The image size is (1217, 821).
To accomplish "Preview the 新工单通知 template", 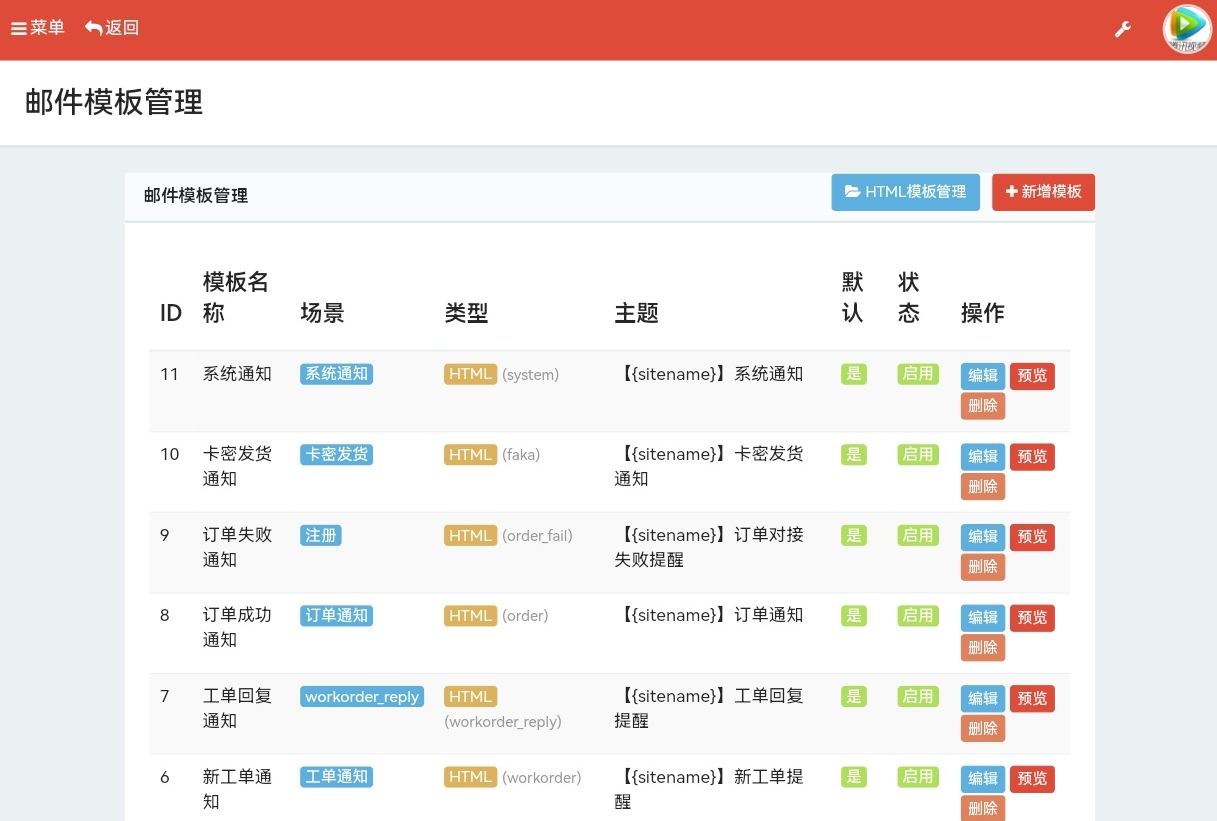I will pyautogui.click(x=1032, y=779).
